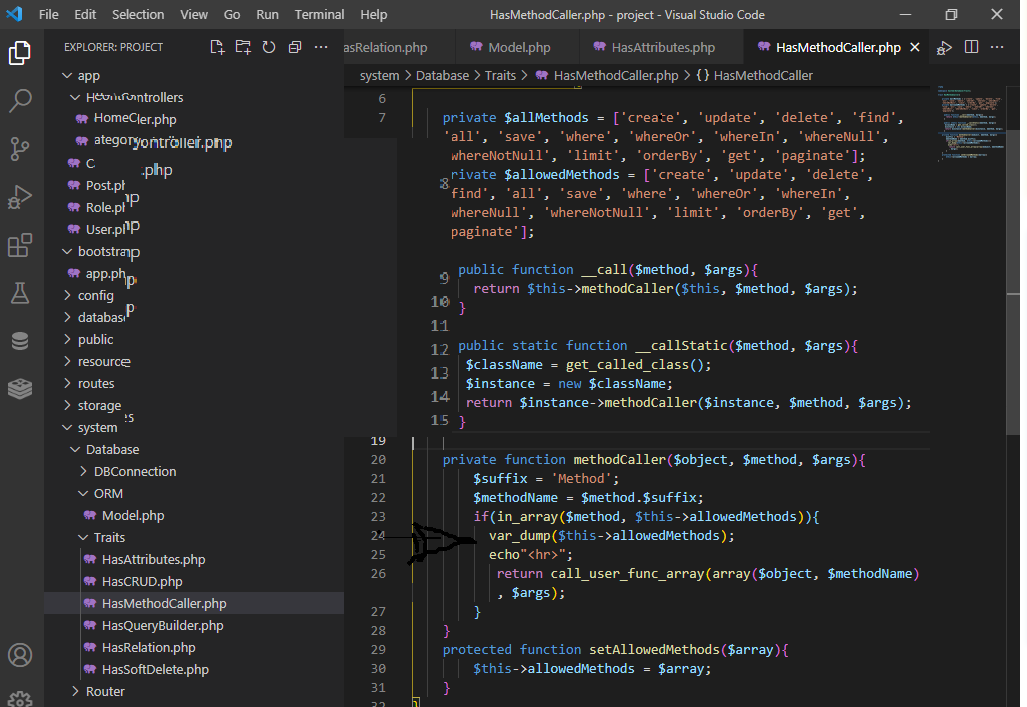This screenshot has width=1027, height=707.
Task: Split the editor to the right
Action: 971,47
